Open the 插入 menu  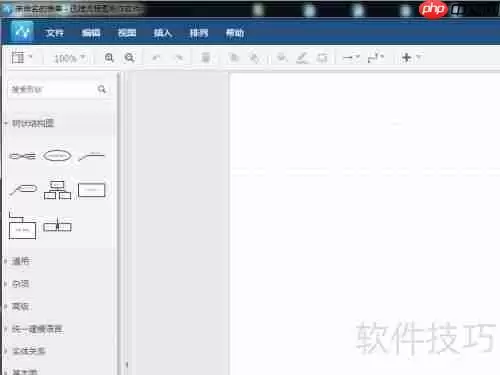(x=163, y=33)
